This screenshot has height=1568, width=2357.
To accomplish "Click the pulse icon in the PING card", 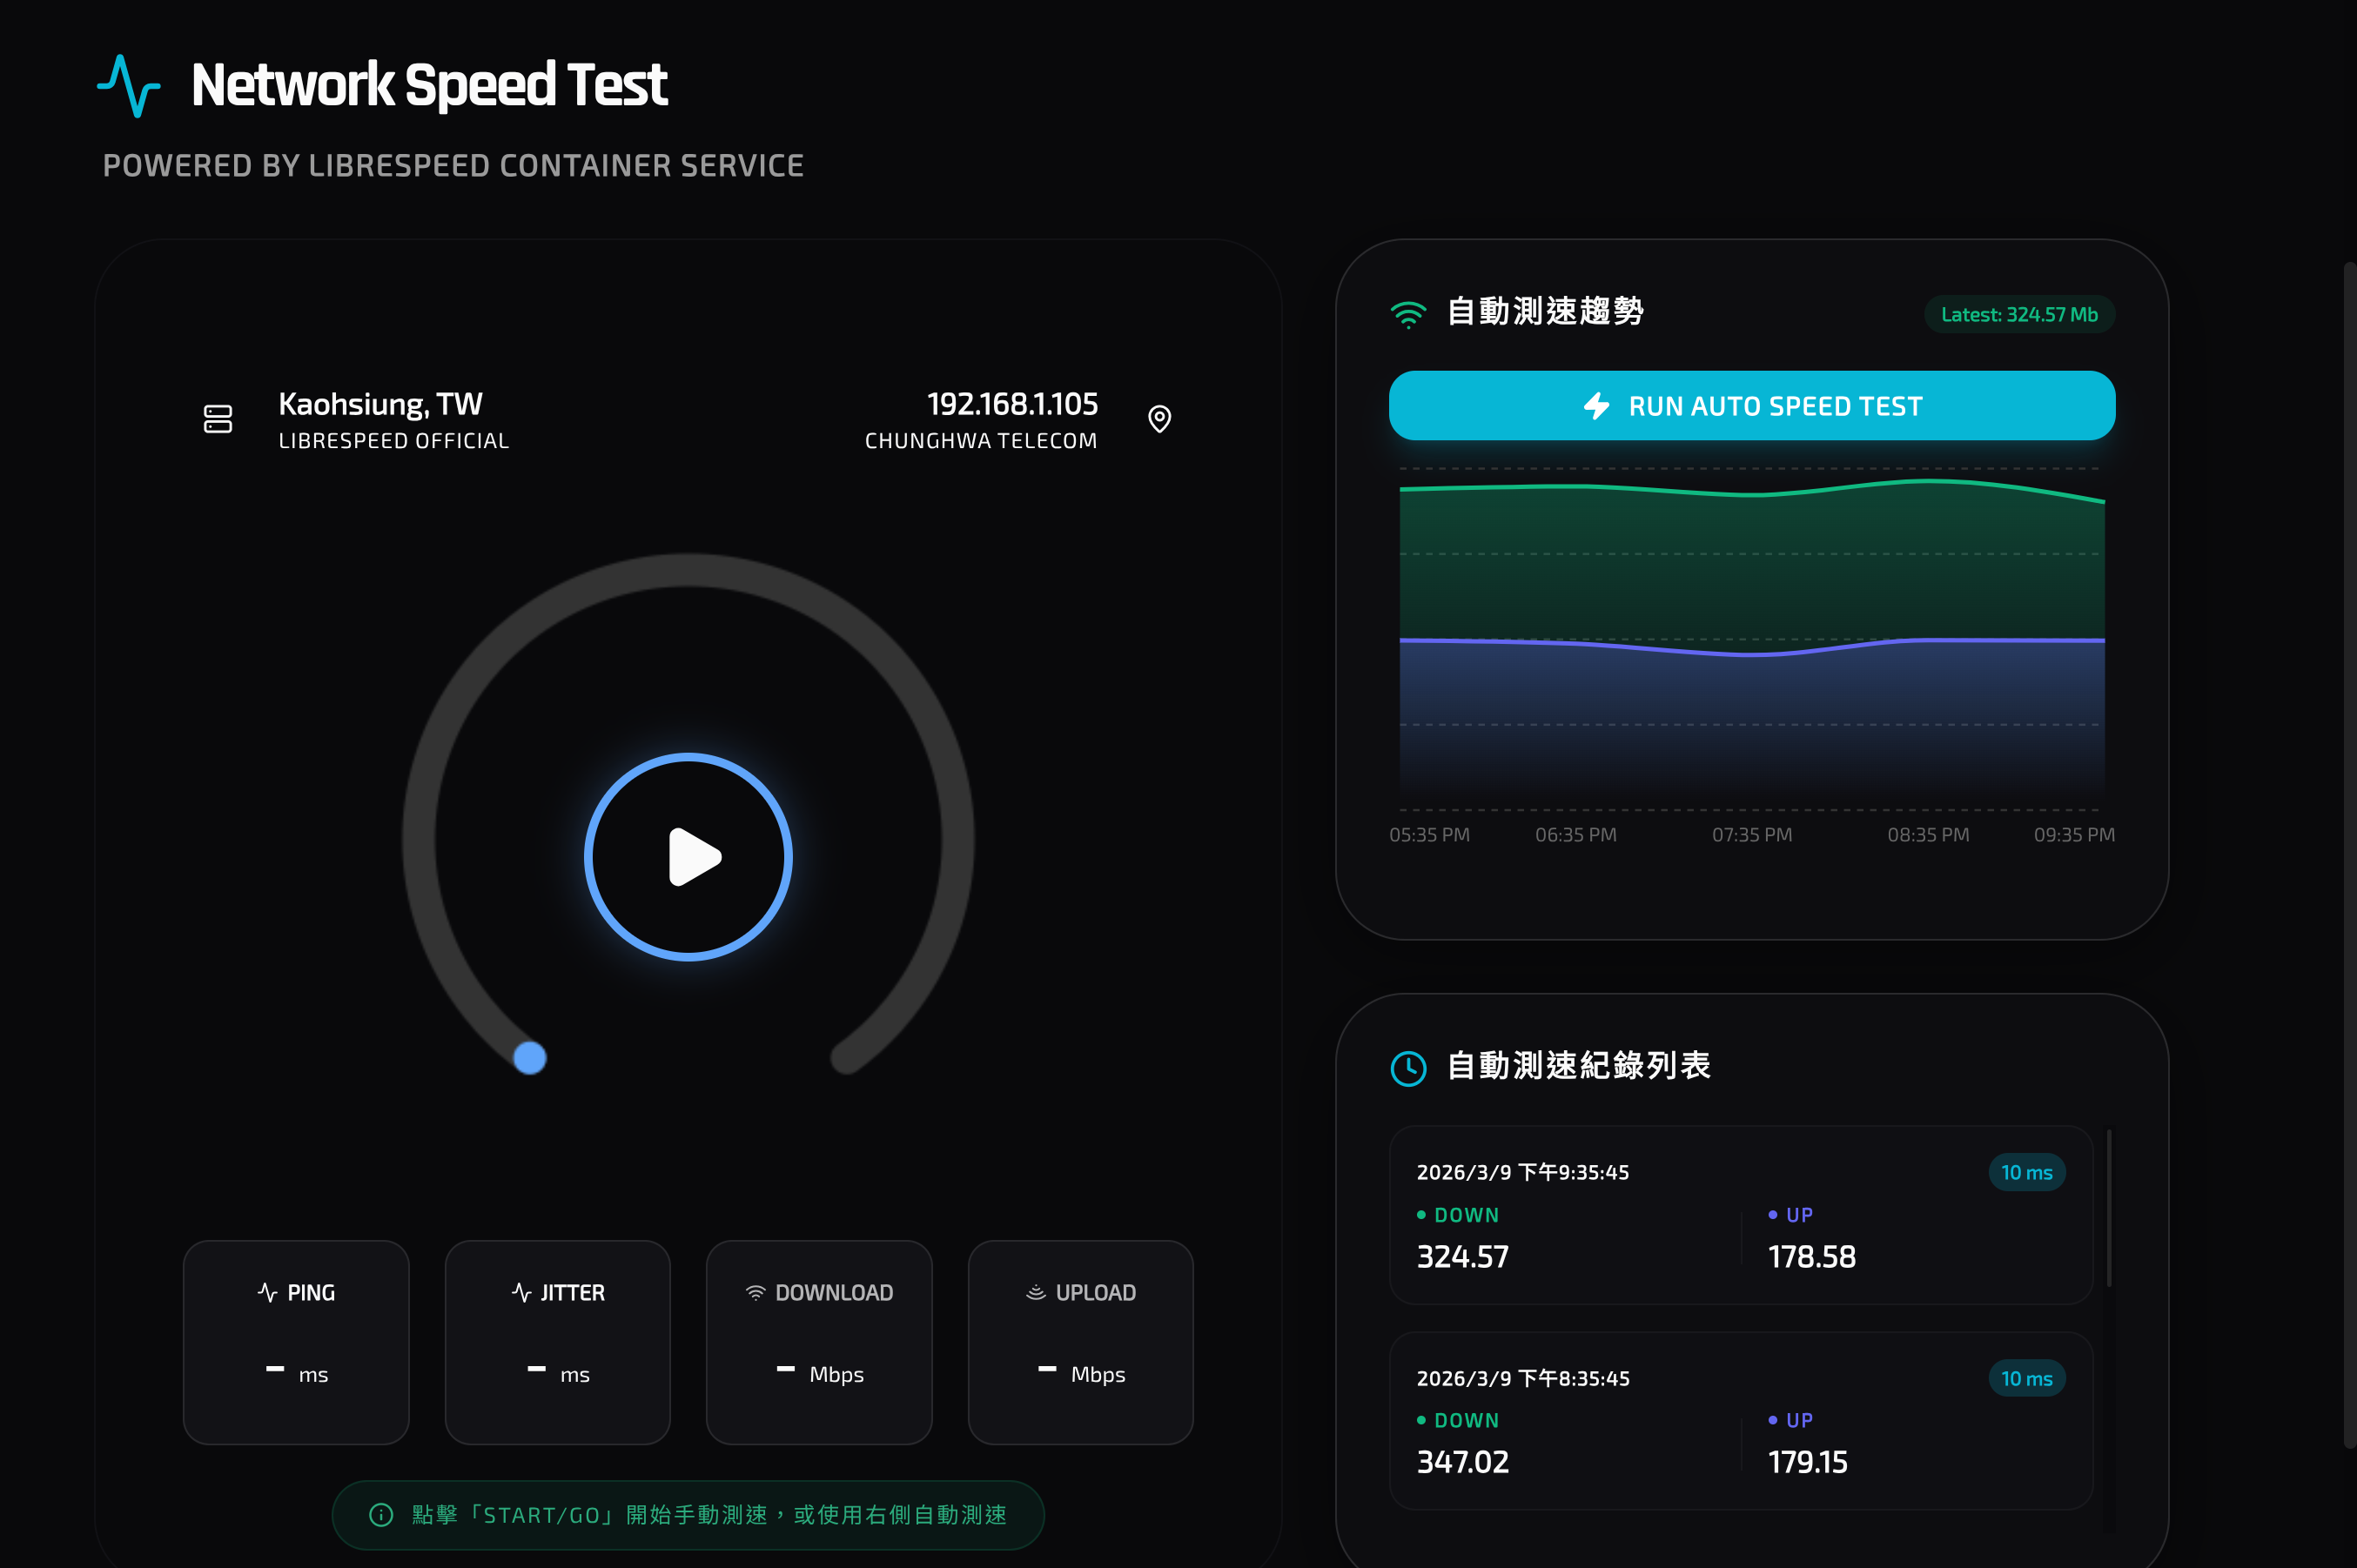I will [x=267, y=1292].
